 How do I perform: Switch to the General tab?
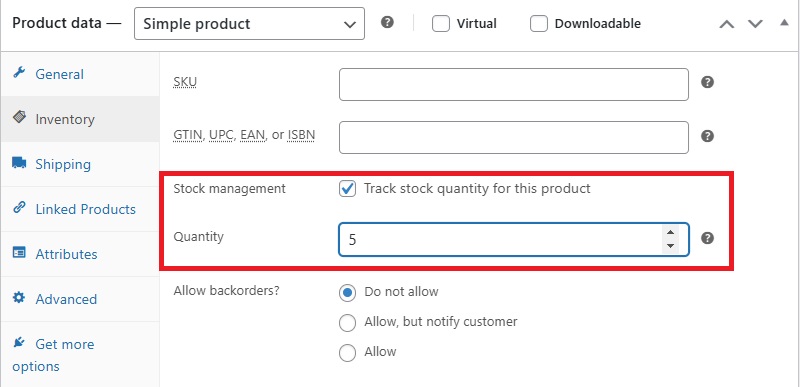[x=80, y=74]
